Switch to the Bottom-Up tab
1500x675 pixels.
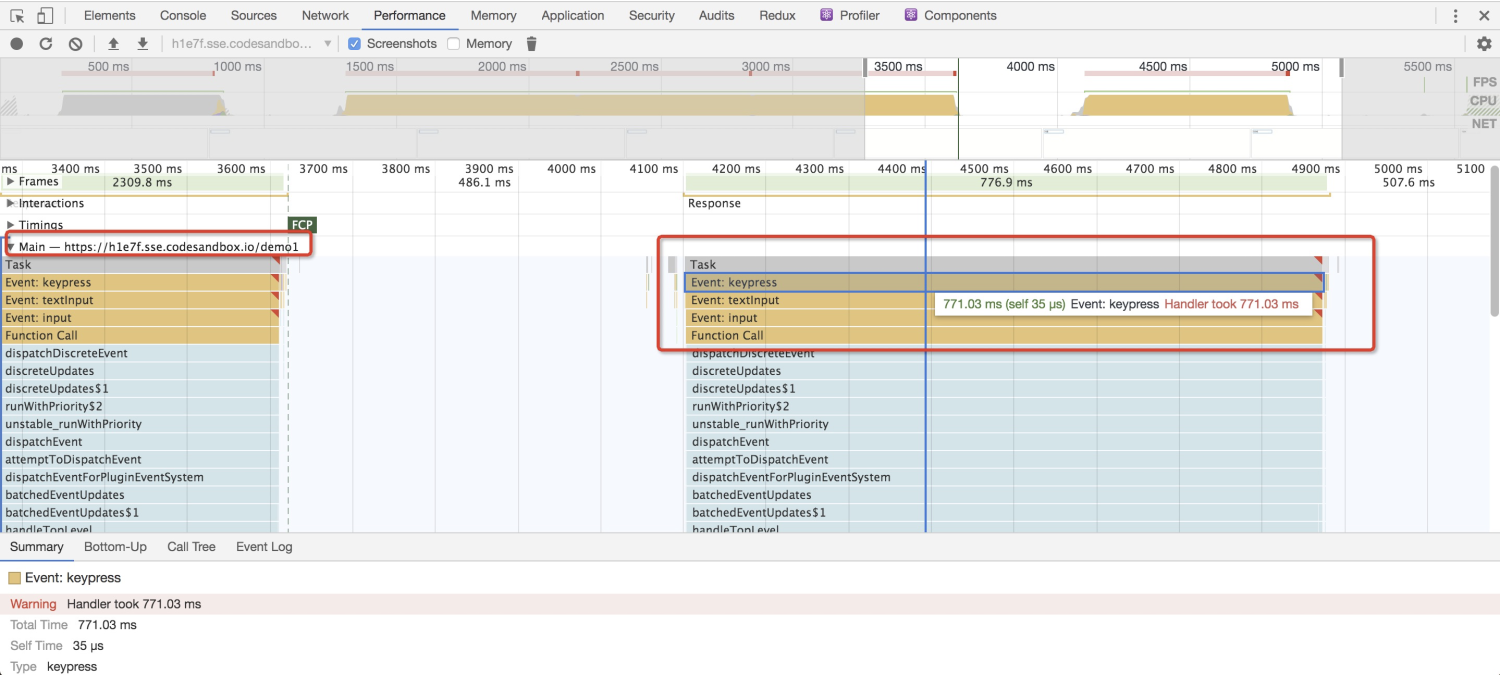coord(115,547)
